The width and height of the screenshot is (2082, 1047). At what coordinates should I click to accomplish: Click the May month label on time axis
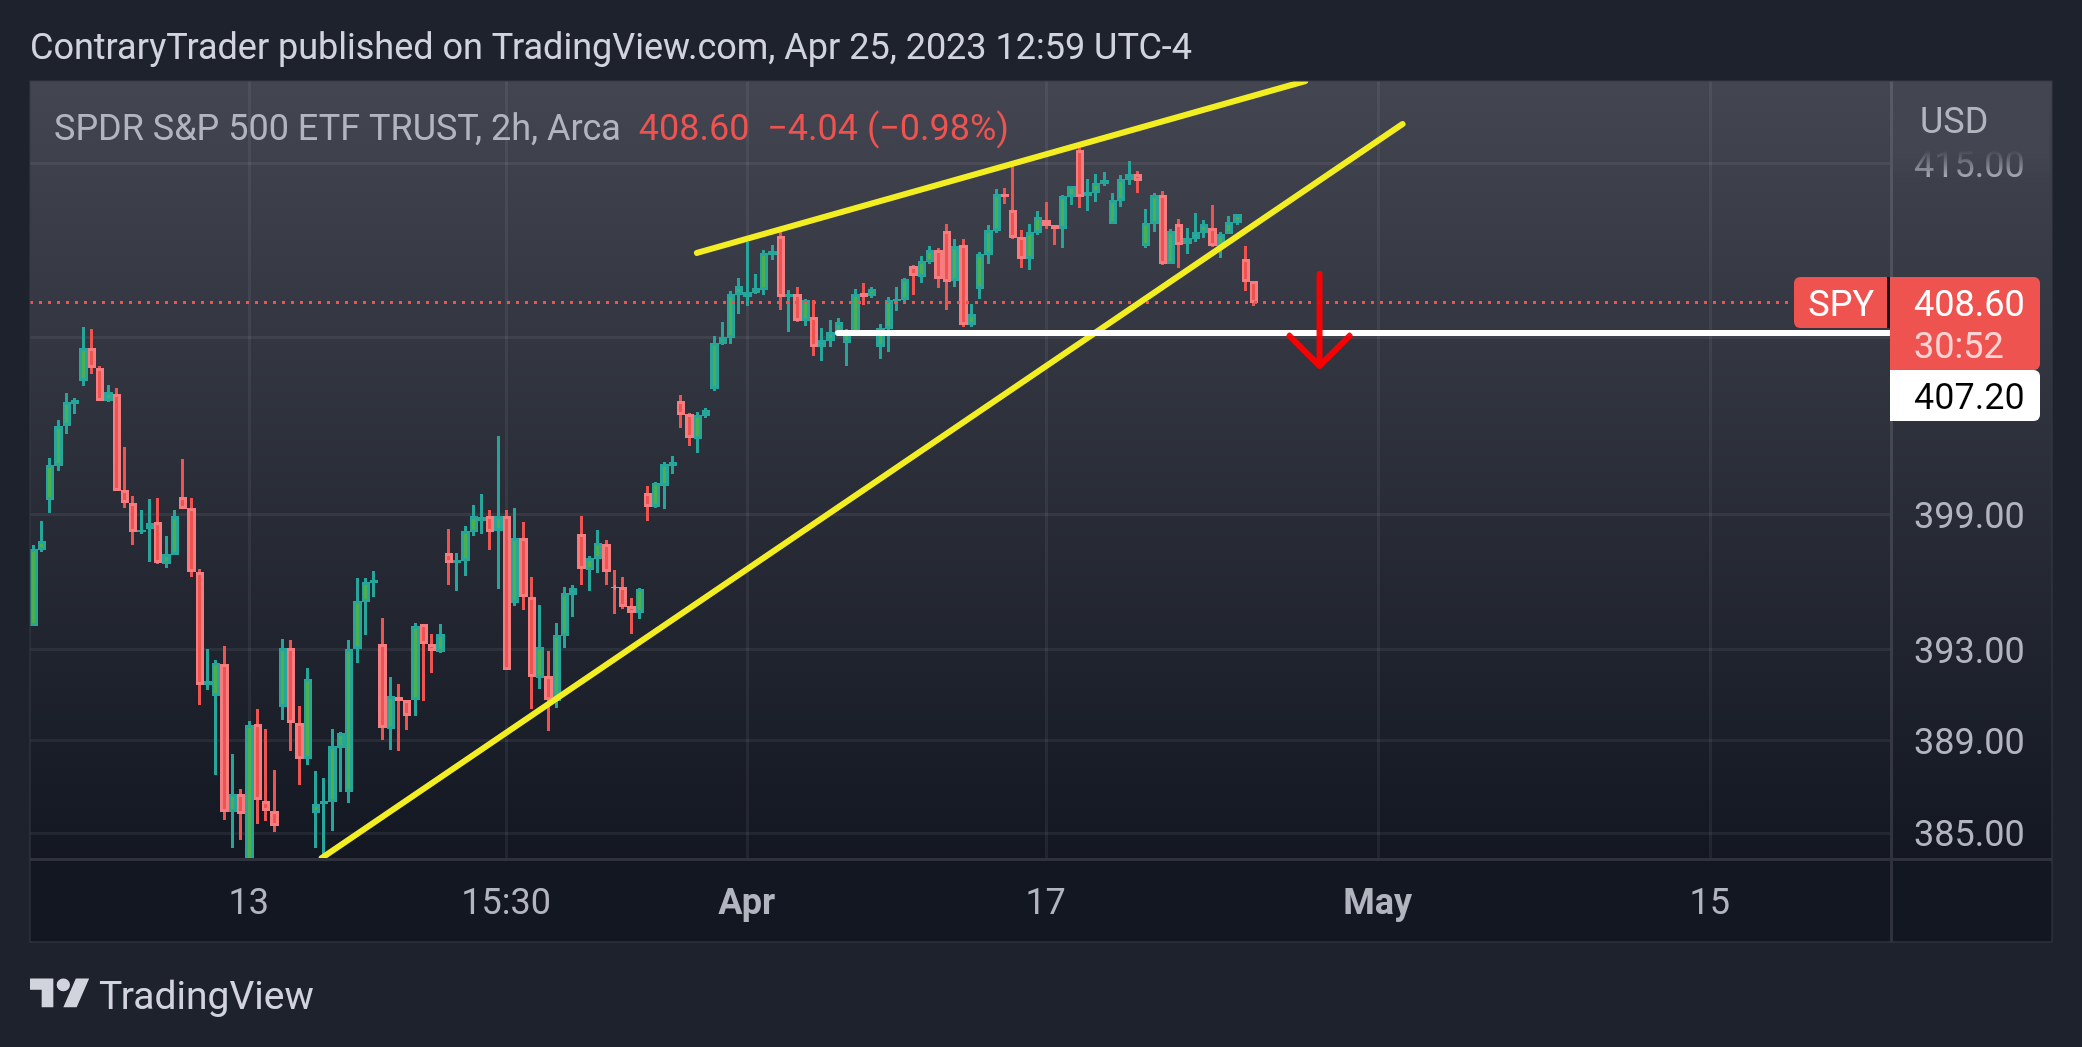pos(1377,903)
